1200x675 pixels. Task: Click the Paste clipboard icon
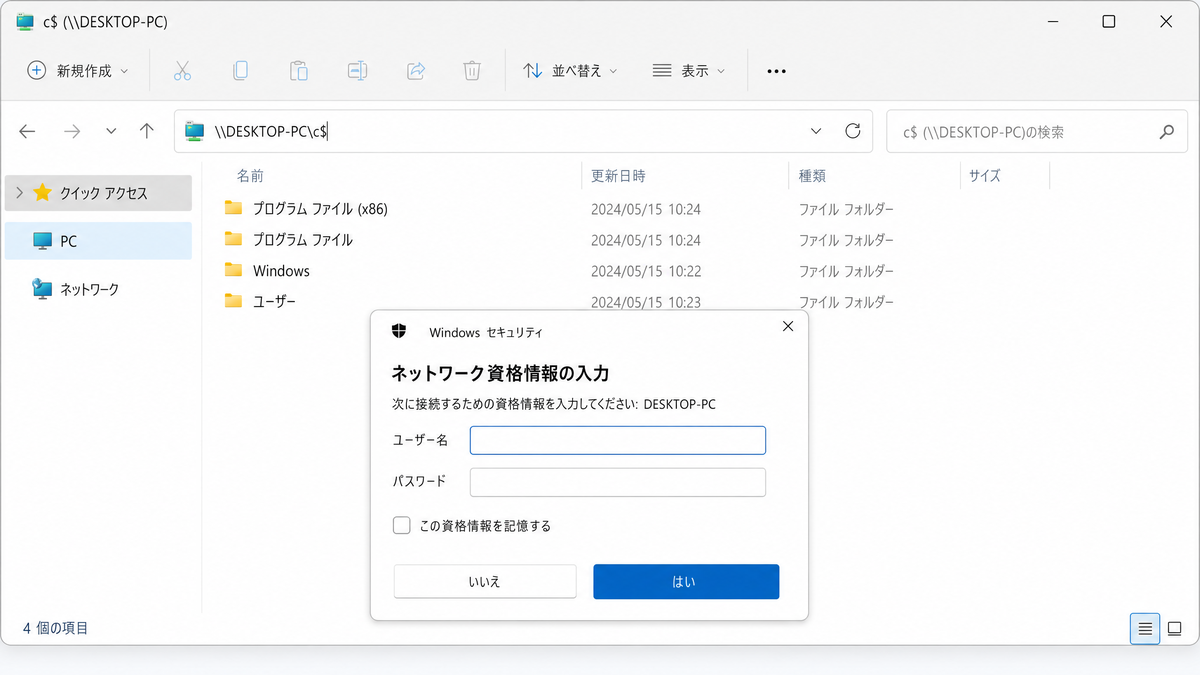[x=298, y=71]
